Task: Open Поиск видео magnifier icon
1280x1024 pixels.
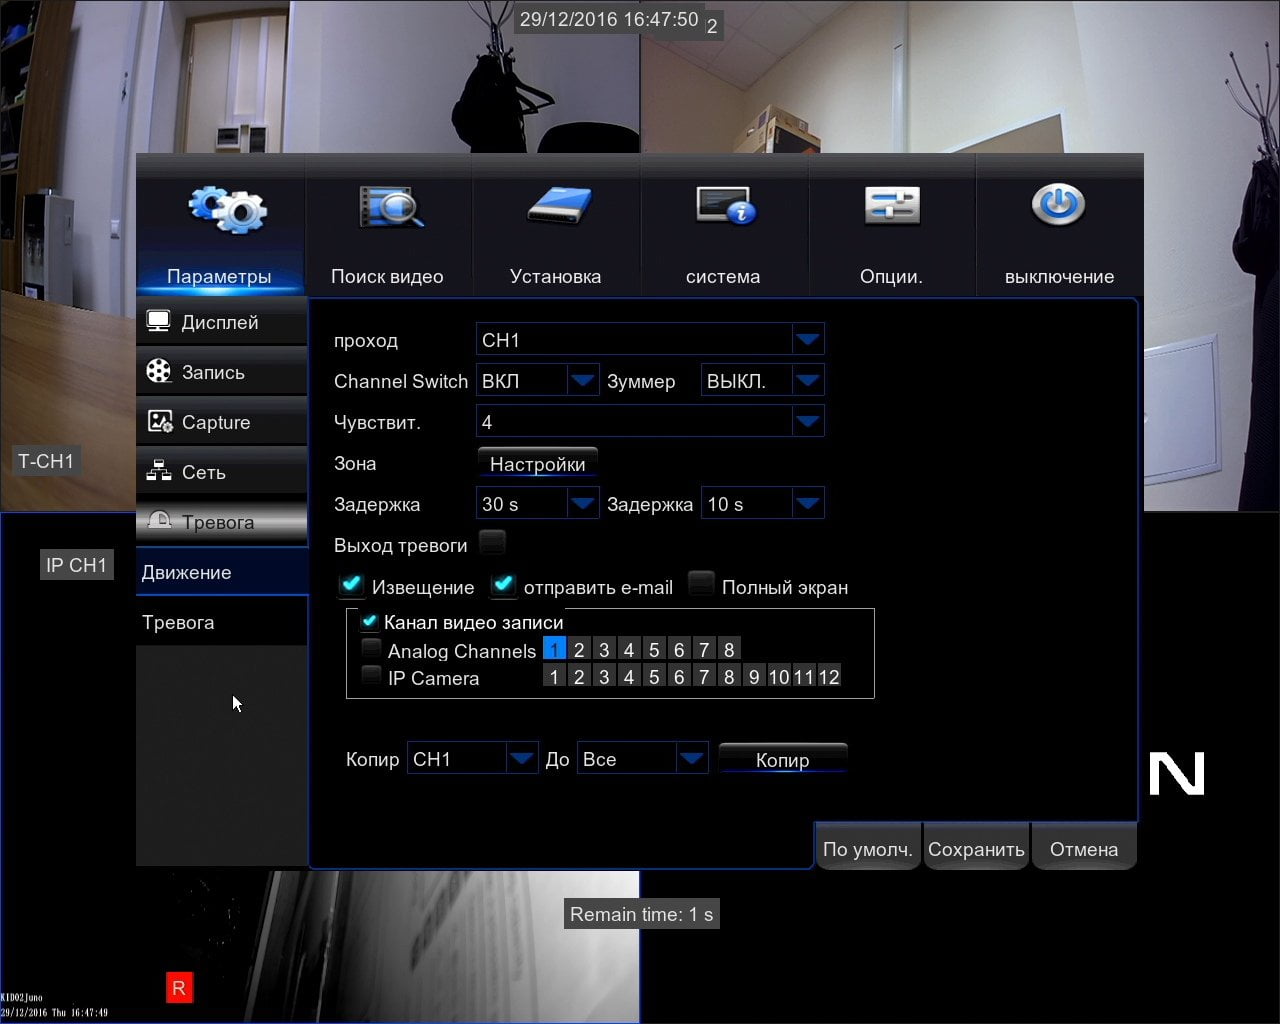Action: click(391, 207)
